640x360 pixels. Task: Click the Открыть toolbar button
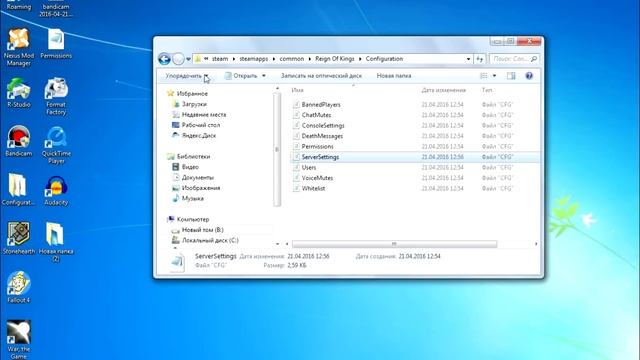[x=241, y=76]
